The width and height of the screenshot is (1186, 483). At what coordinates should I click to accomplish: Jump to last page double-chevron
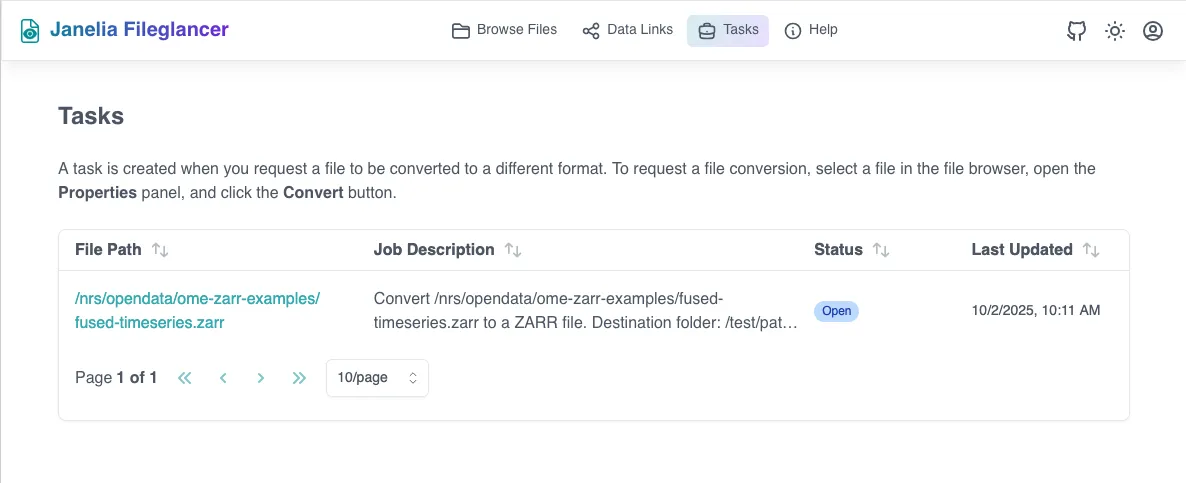(x=299, y=378)
